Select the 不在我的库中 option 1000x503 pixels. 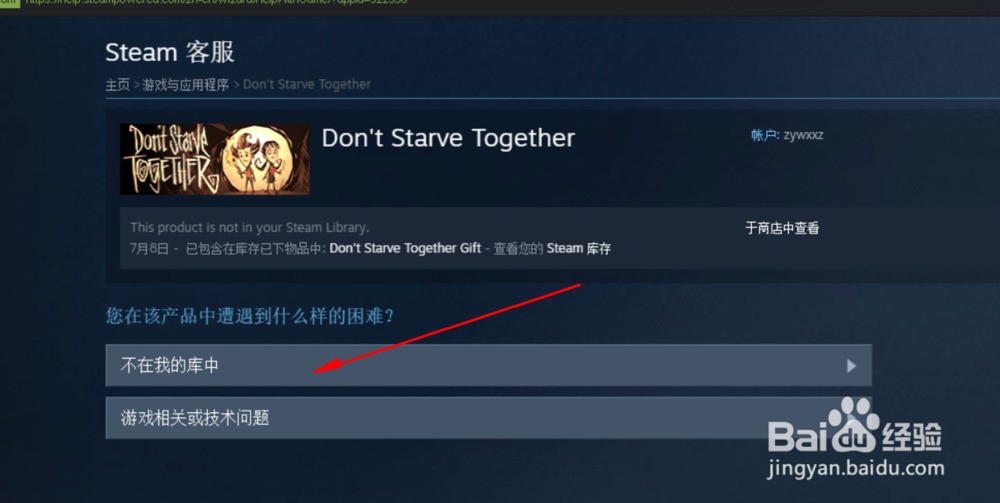click(489, 365)
